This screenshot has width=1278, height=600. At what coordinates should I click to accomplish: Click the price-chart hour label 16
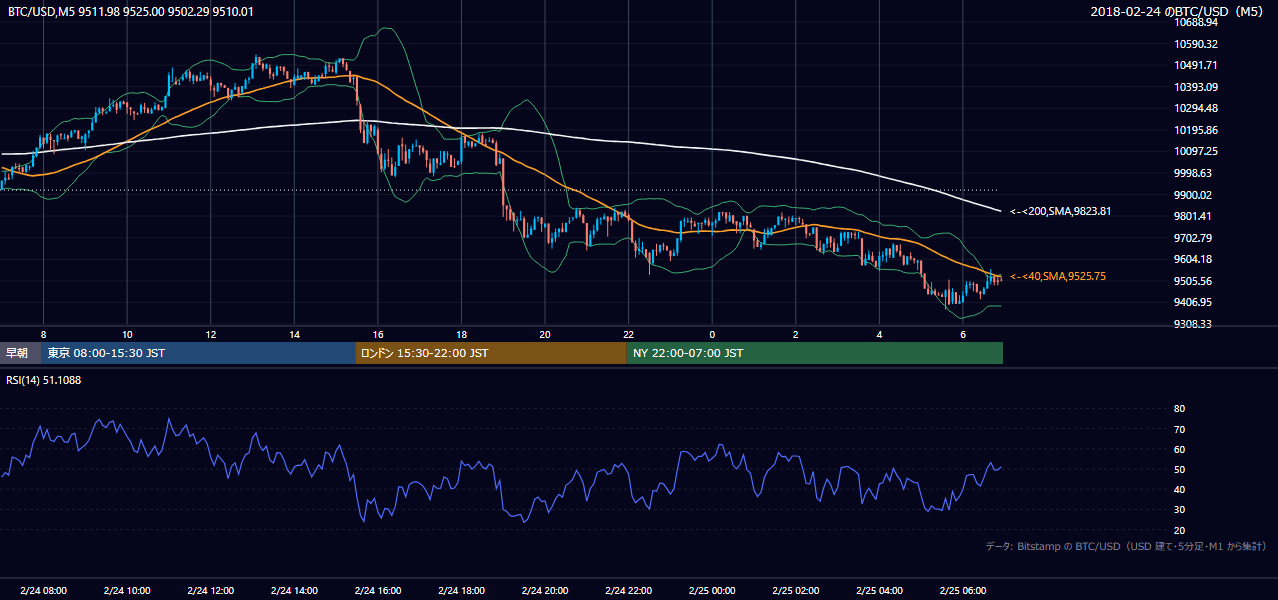tap(378, 333)
